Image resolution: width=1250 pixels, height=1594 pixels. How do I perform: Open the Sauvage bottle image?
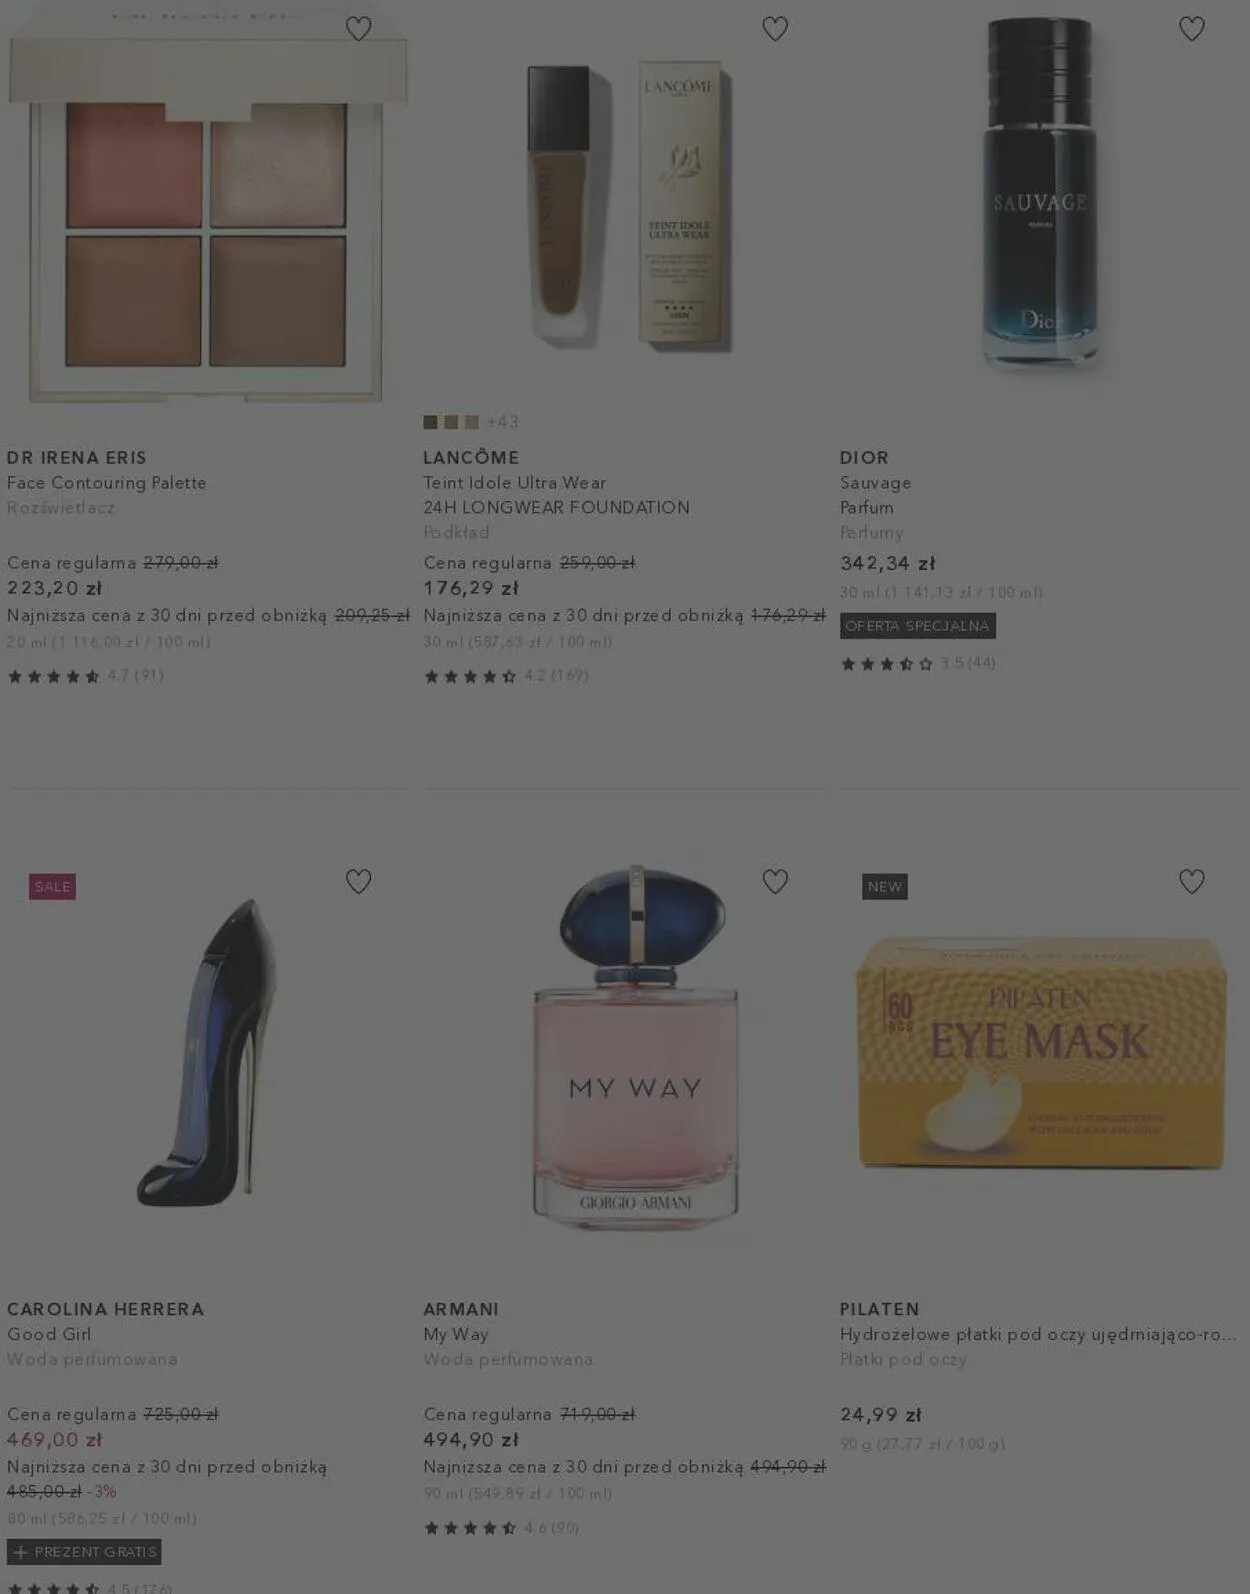(1040, 196)
